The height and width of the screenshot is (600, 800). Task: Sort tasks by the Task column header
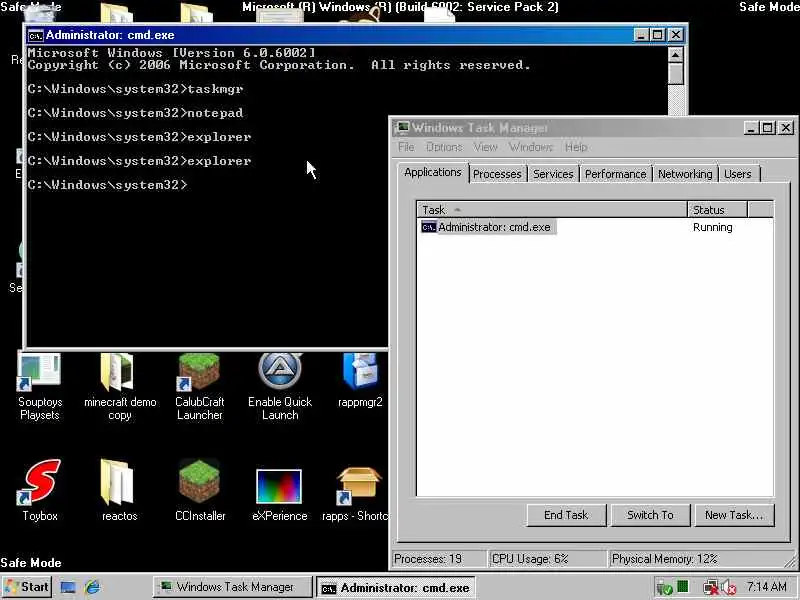(x=552, y=210)
